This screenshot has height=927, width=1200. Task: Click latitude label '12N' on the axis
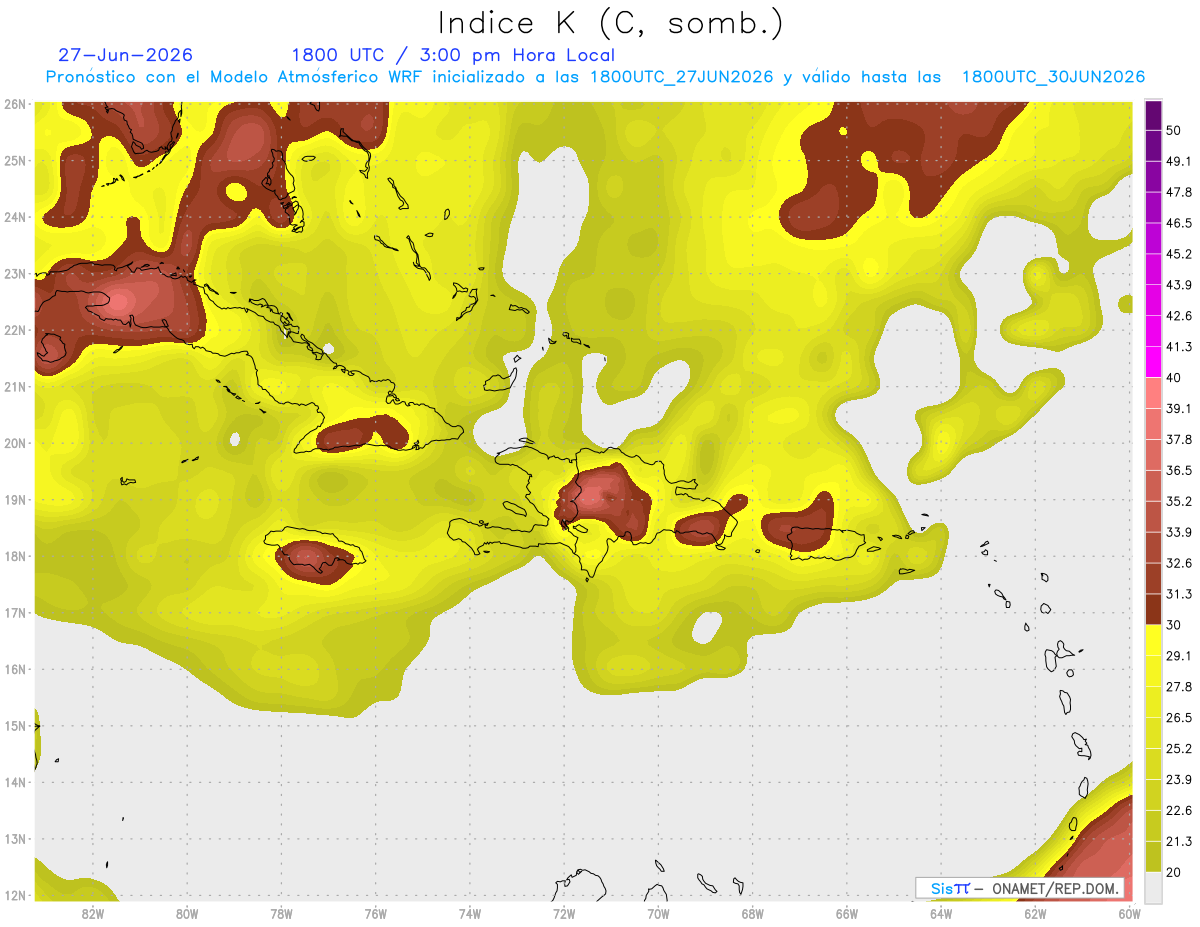tap(15, 895)
